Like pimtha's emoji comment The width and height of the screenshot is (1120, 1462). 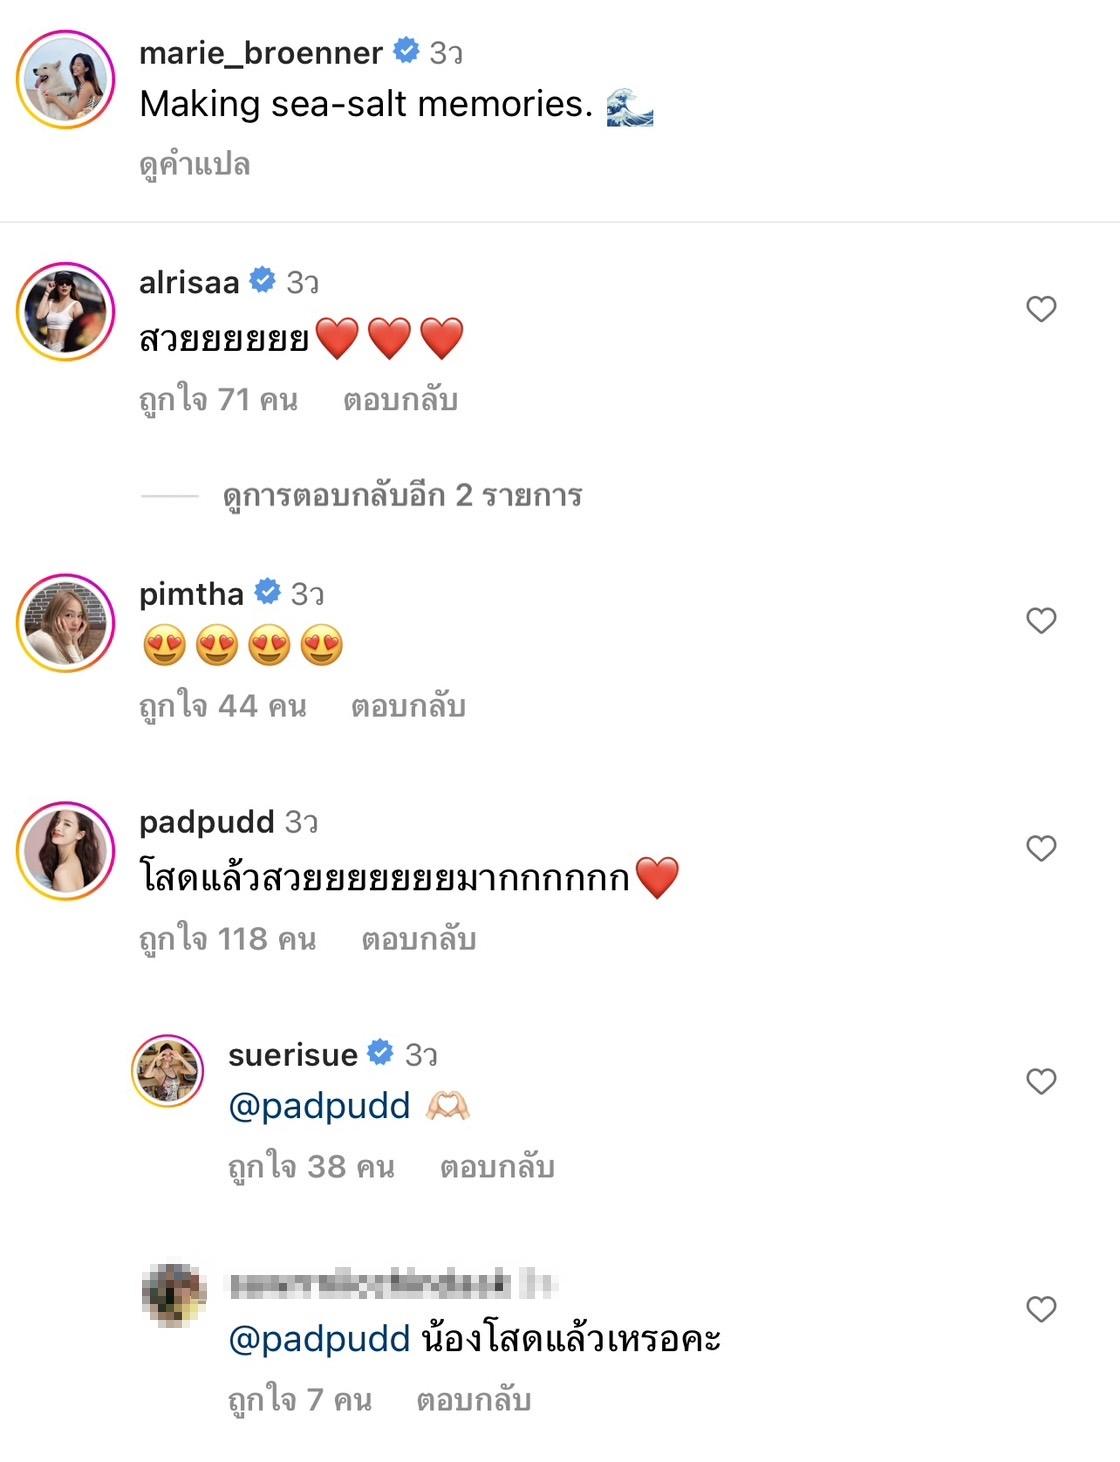pos(1041,620)
